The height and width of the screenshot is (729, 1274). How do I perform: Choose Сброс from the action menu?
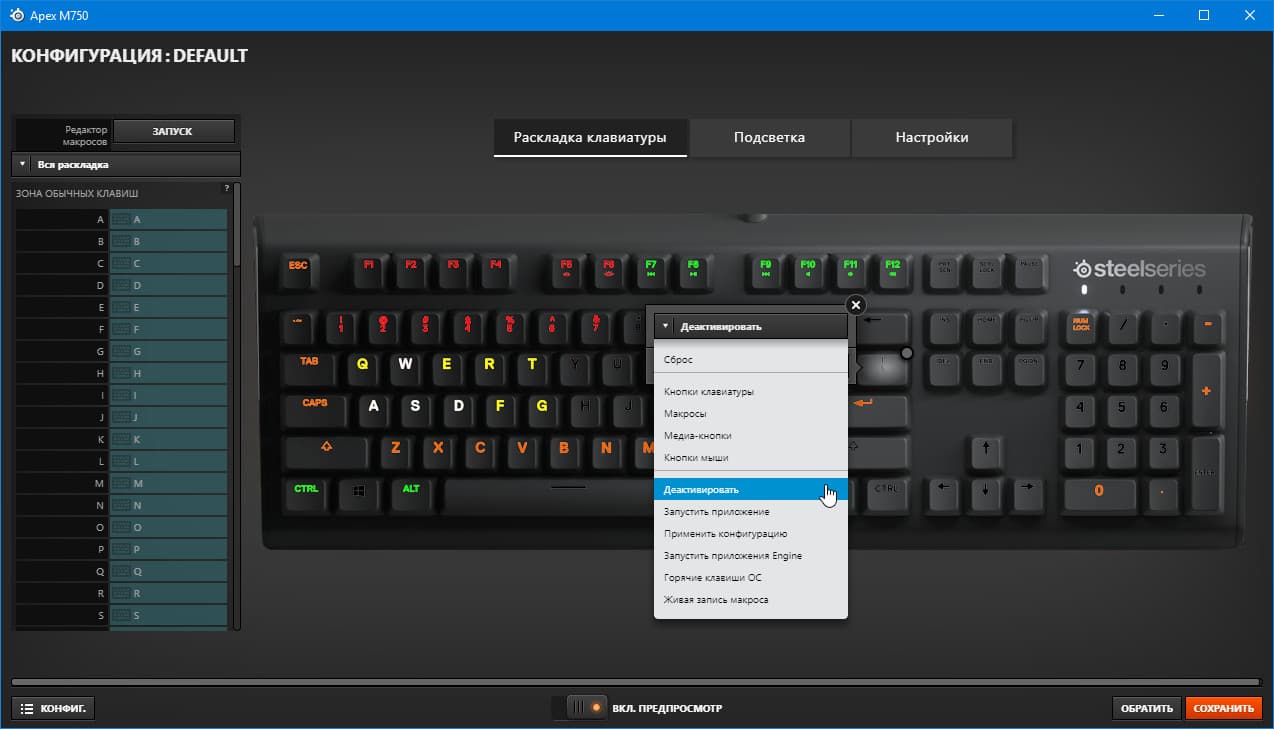point(751,359)
